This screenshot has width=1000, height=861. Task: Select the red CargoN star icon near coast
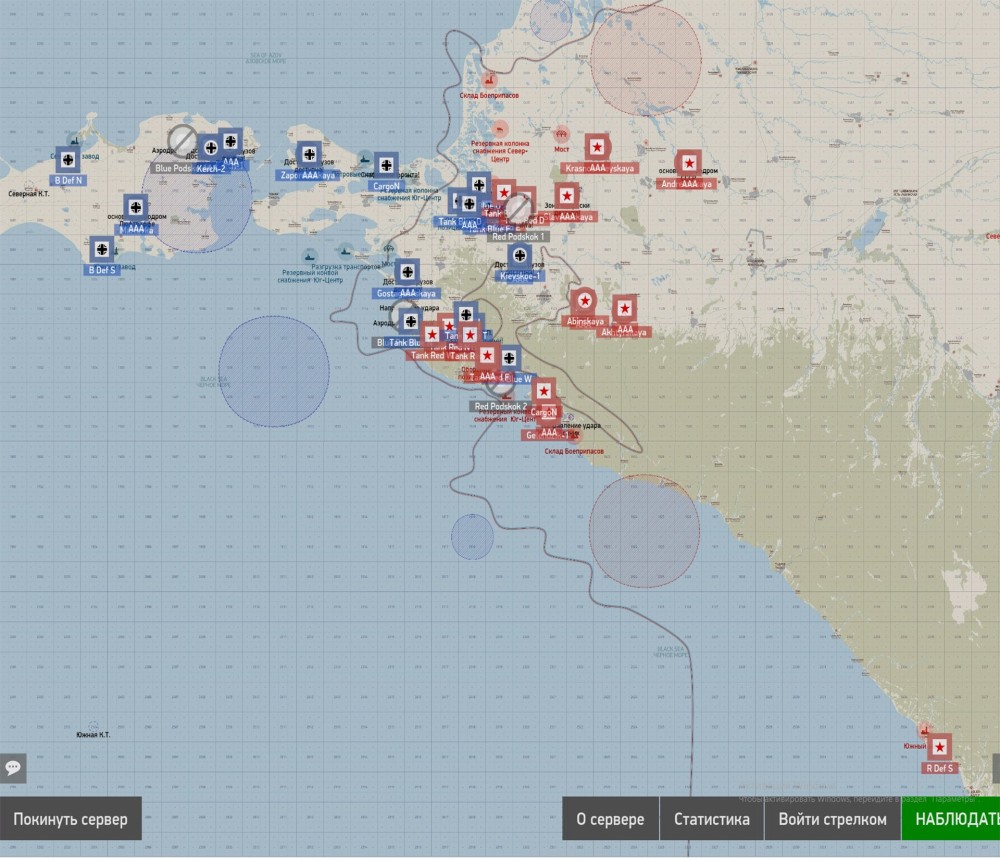point(543,391)
